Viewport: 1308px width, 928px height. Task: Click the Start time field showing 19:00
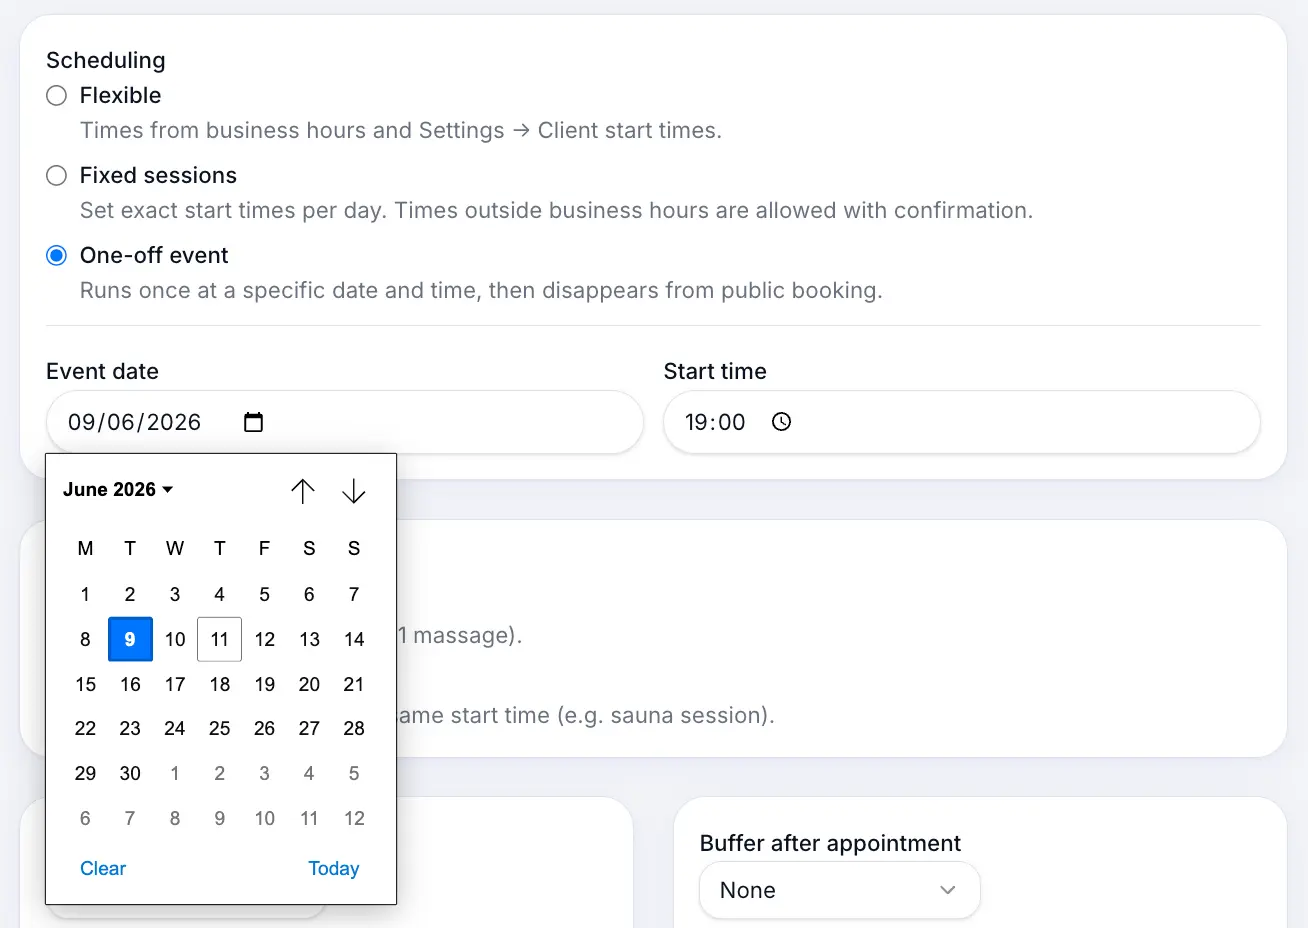tap(961, 422)
